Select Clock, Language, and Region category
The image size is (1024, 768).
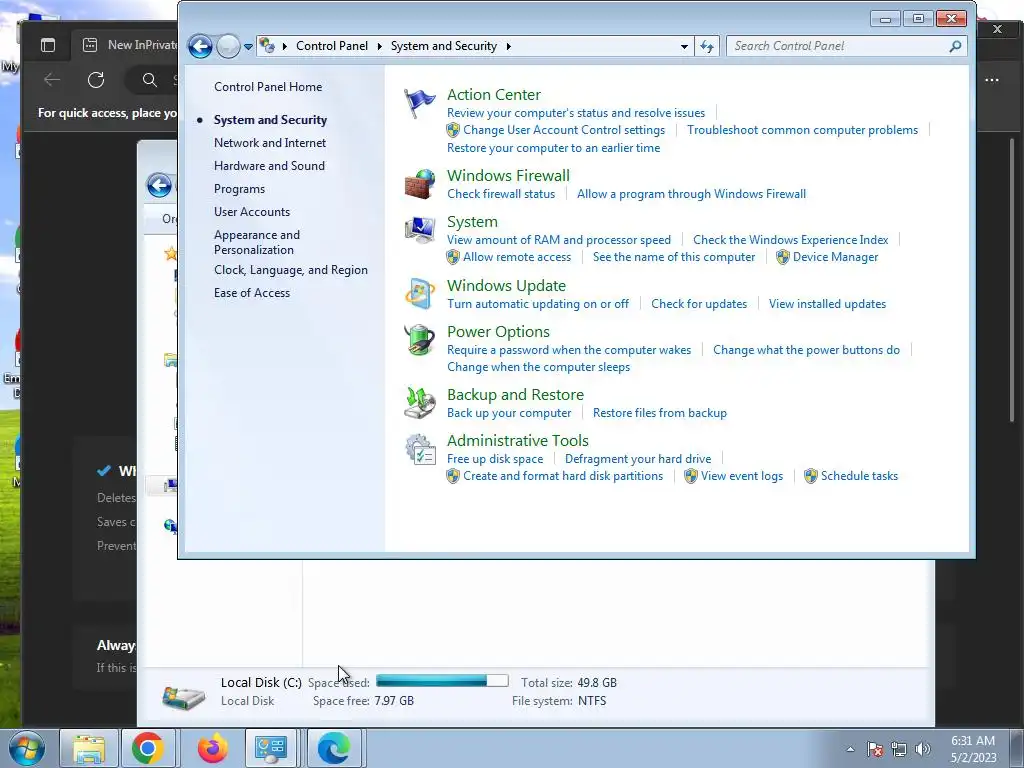click(291, 270)
